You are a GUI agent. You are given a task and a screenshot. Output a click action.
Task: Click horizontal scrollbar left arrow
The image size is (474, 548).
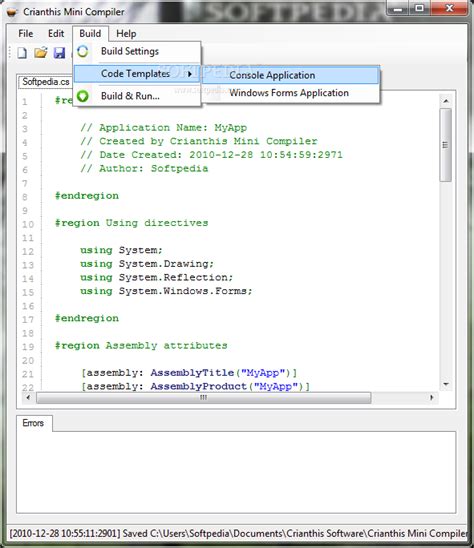tap(28, 397)
